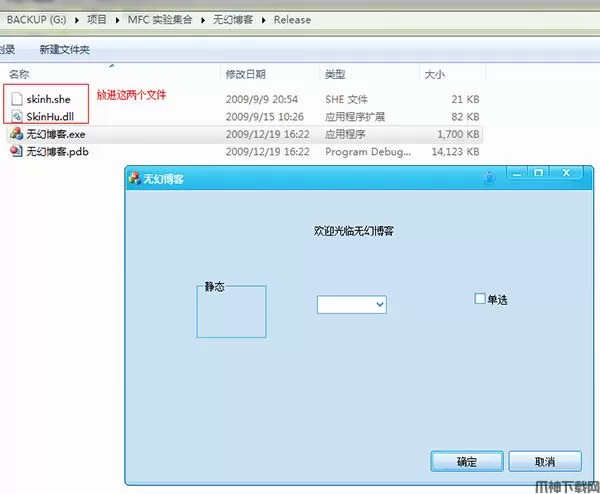This screenshot has height=494, width=600.
Task: Select file name SkinHu.dll
Action: 50,116
